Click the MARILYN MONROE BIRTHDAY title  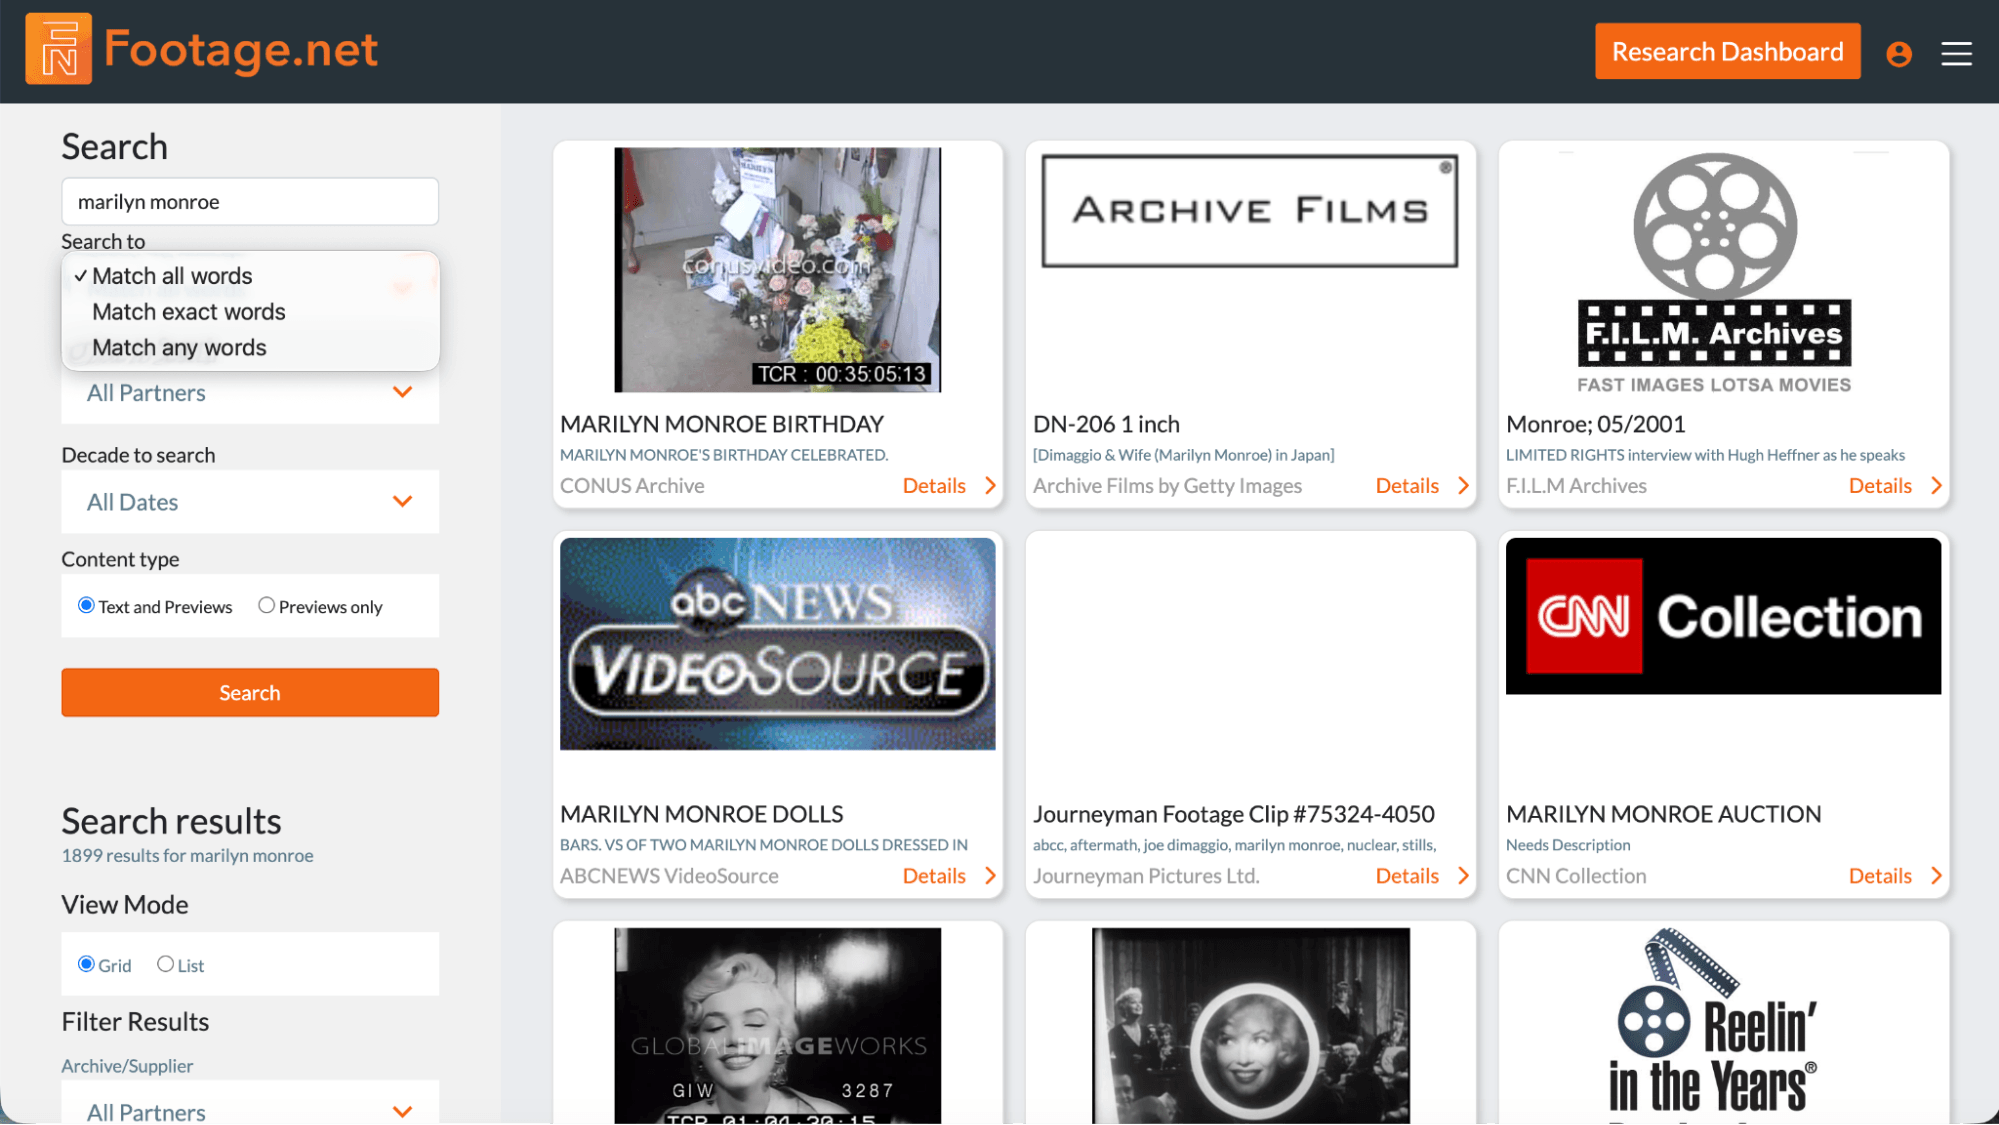722,424
